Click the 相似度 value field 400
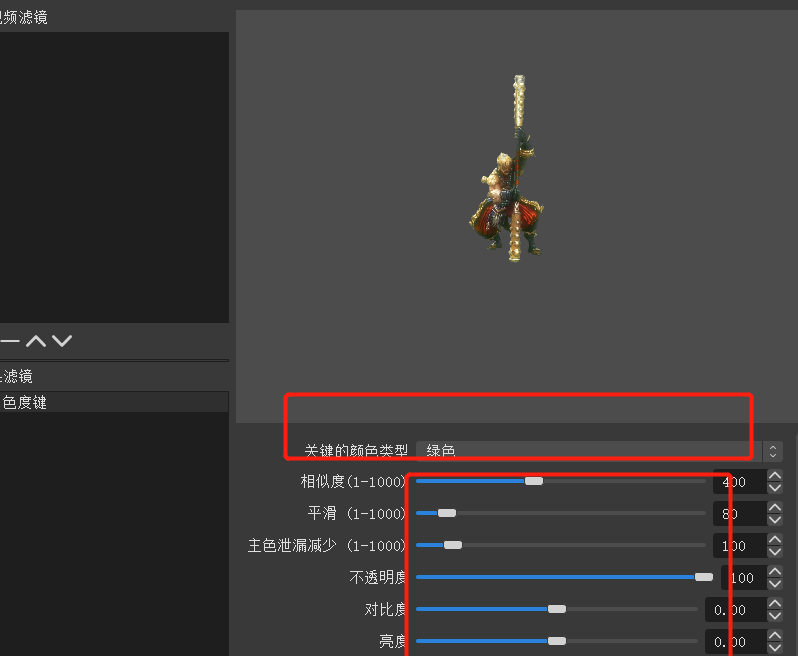The image size is (798, 656). tap(740, 481)
